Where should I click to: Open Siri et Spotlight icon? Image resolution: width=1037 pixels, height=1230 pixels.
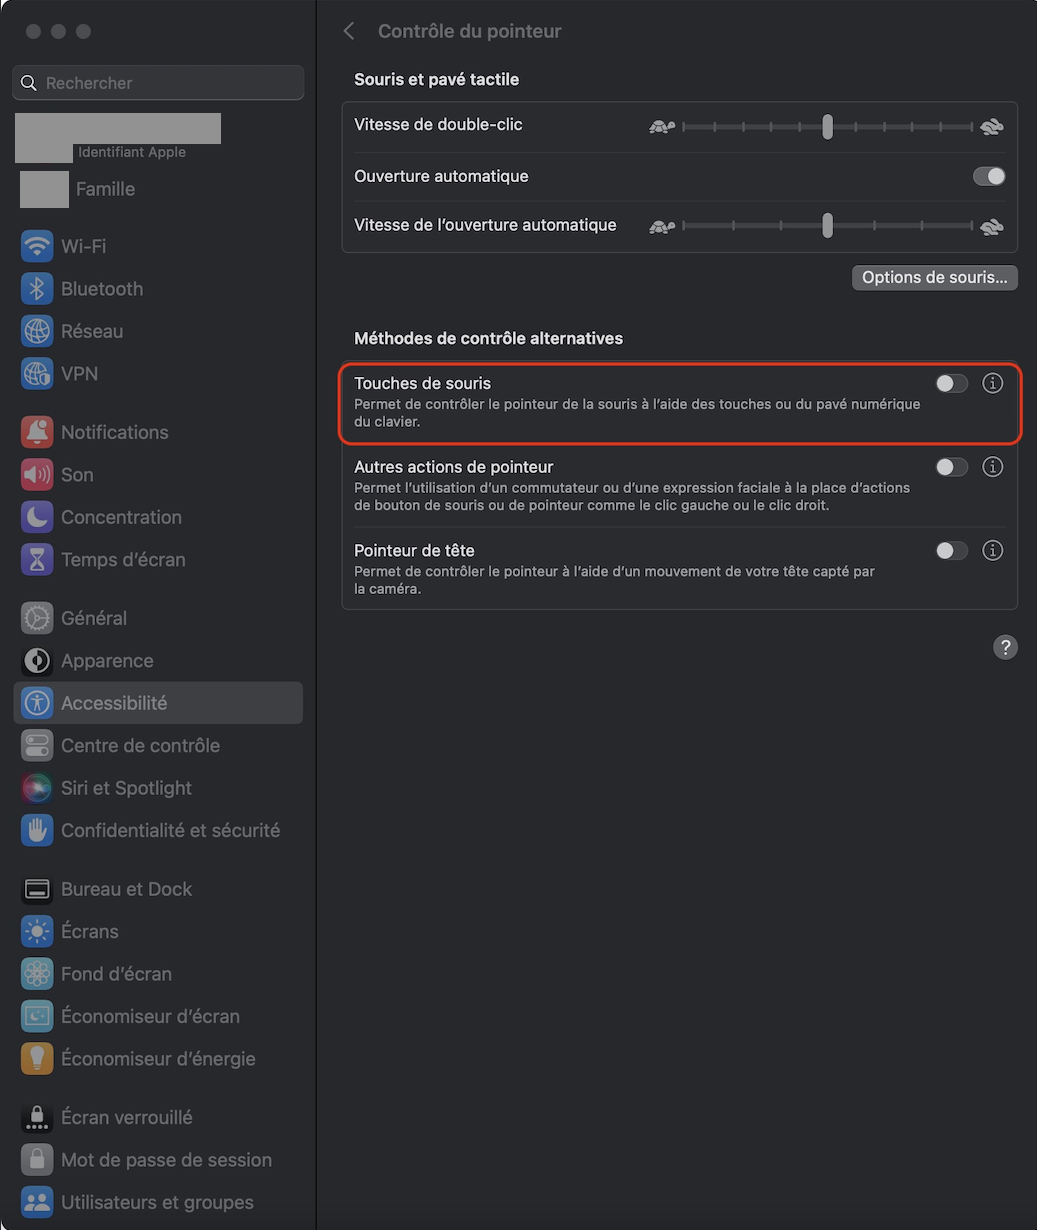[x=37, y=788]
